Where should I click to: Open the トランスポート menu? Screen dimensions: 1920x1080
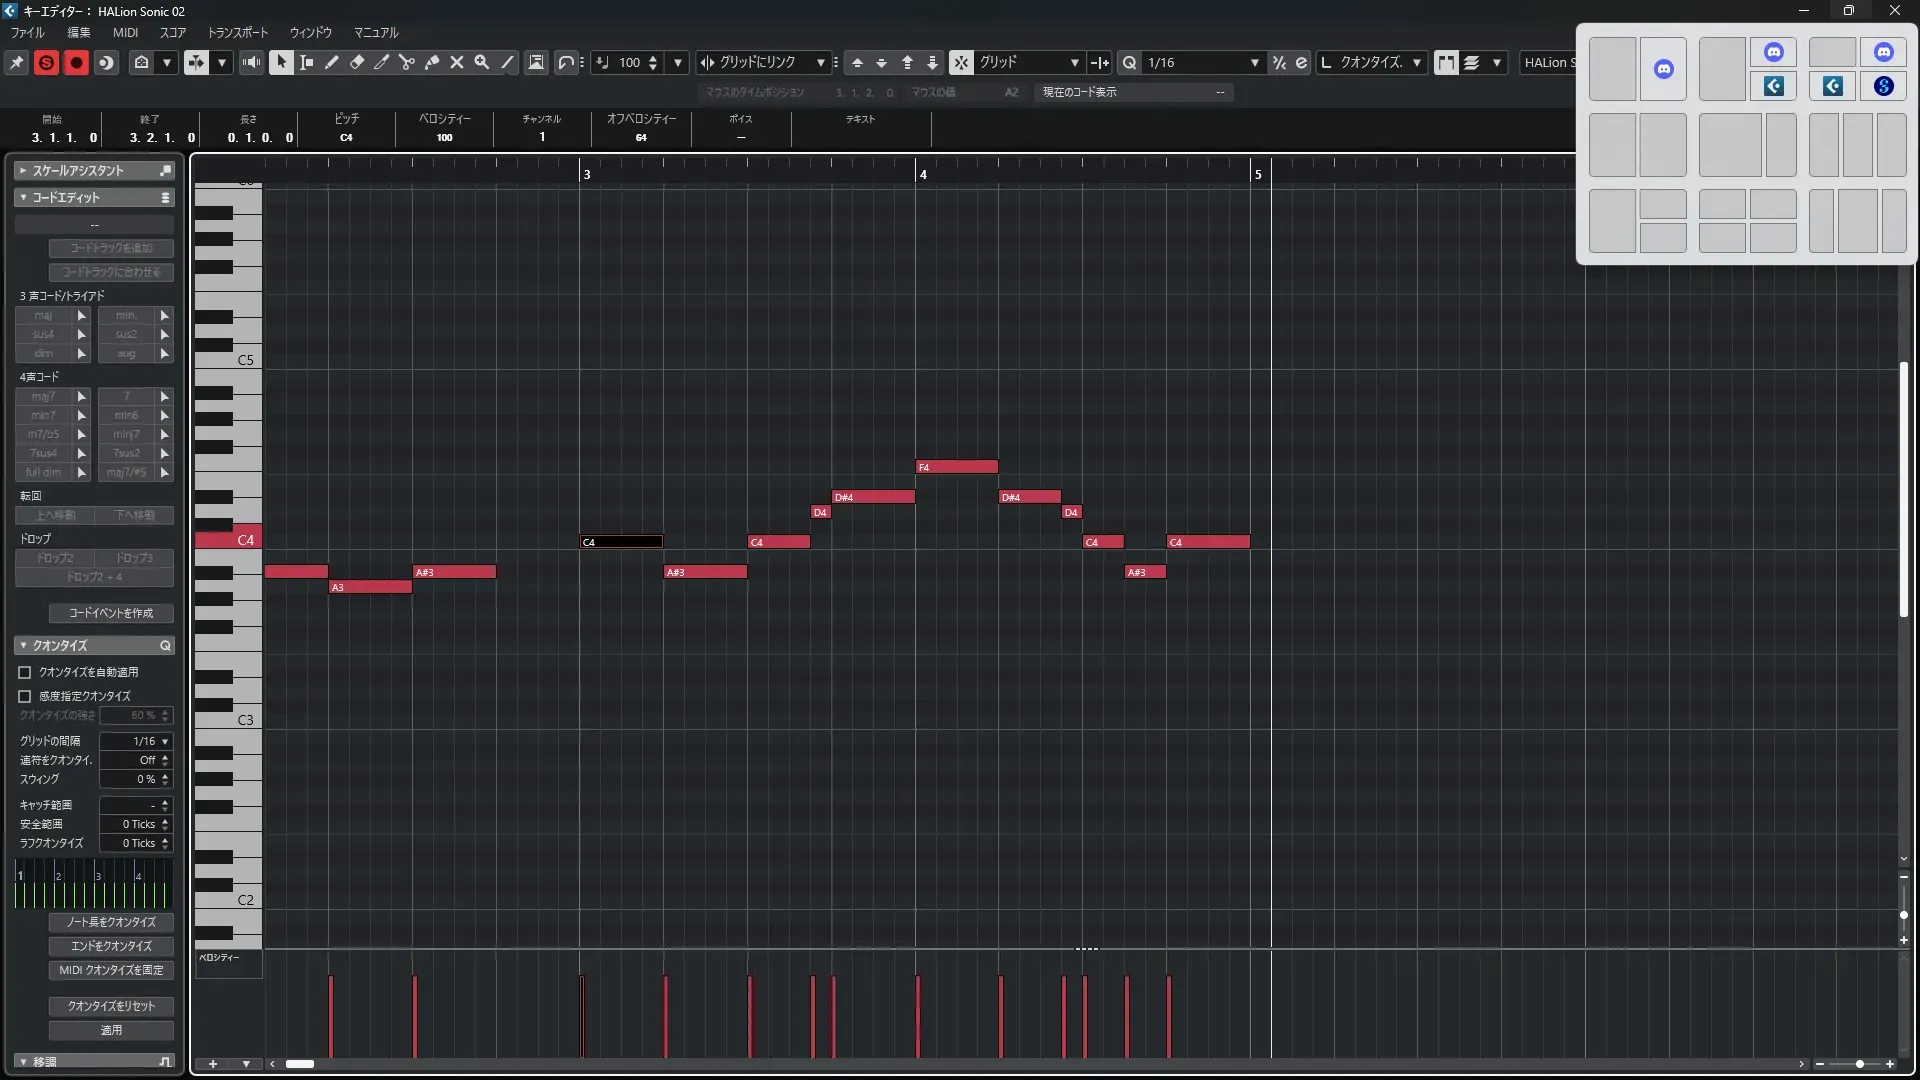coord(237,32)
